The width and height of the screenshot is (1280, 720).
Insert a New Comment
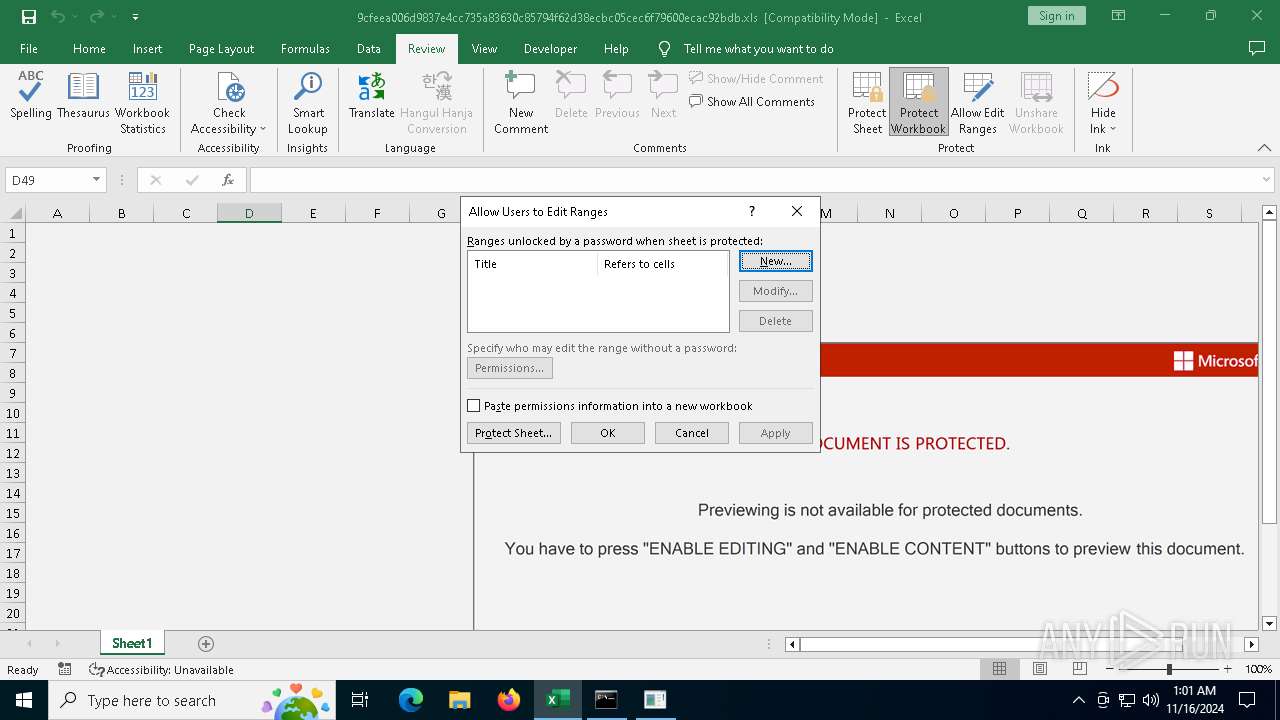point(521,103)
